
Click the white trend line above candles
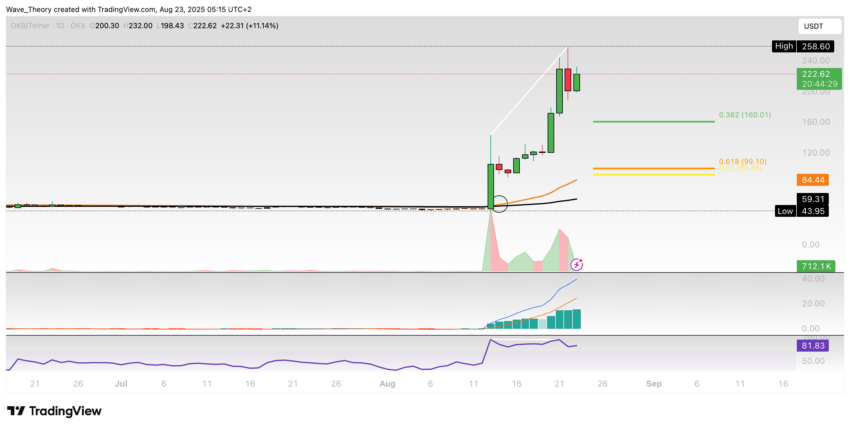coord(529,91)
